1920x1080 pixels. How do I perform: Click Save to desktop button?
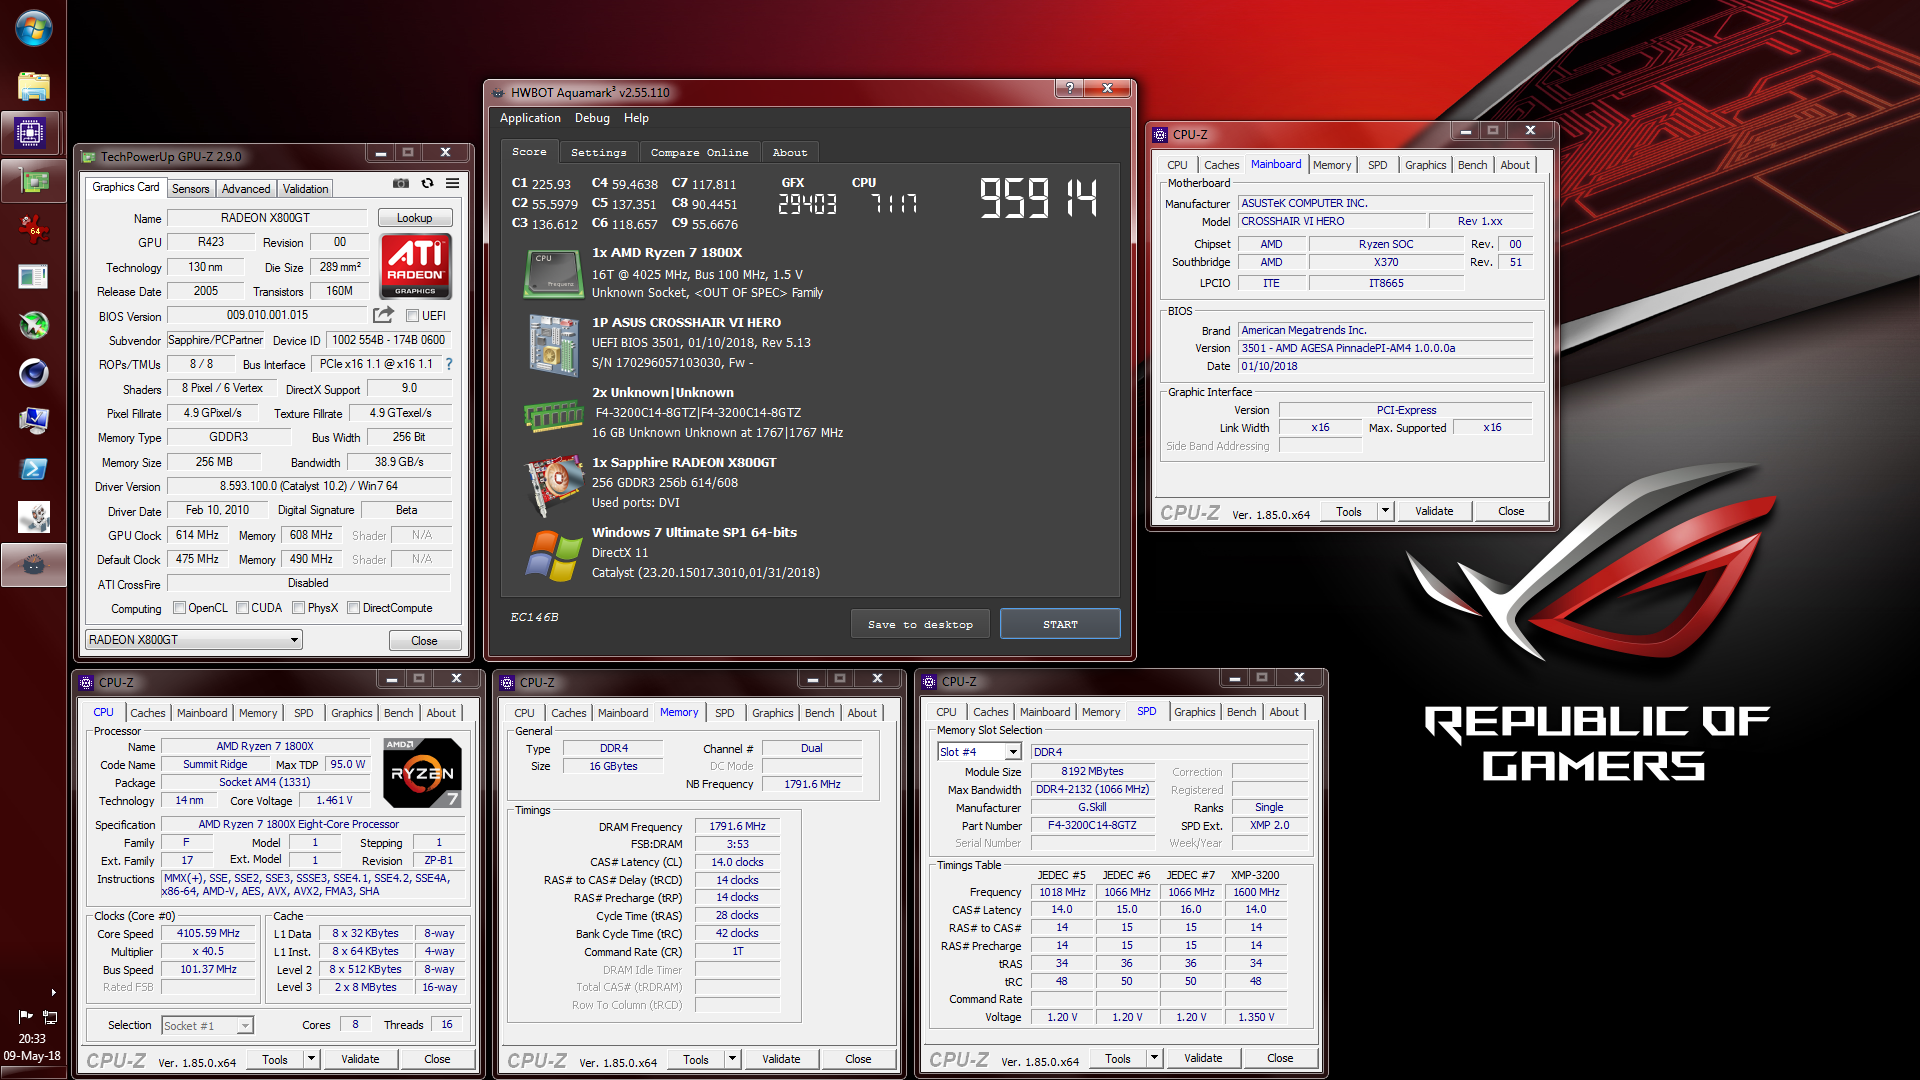pos(920,624)
